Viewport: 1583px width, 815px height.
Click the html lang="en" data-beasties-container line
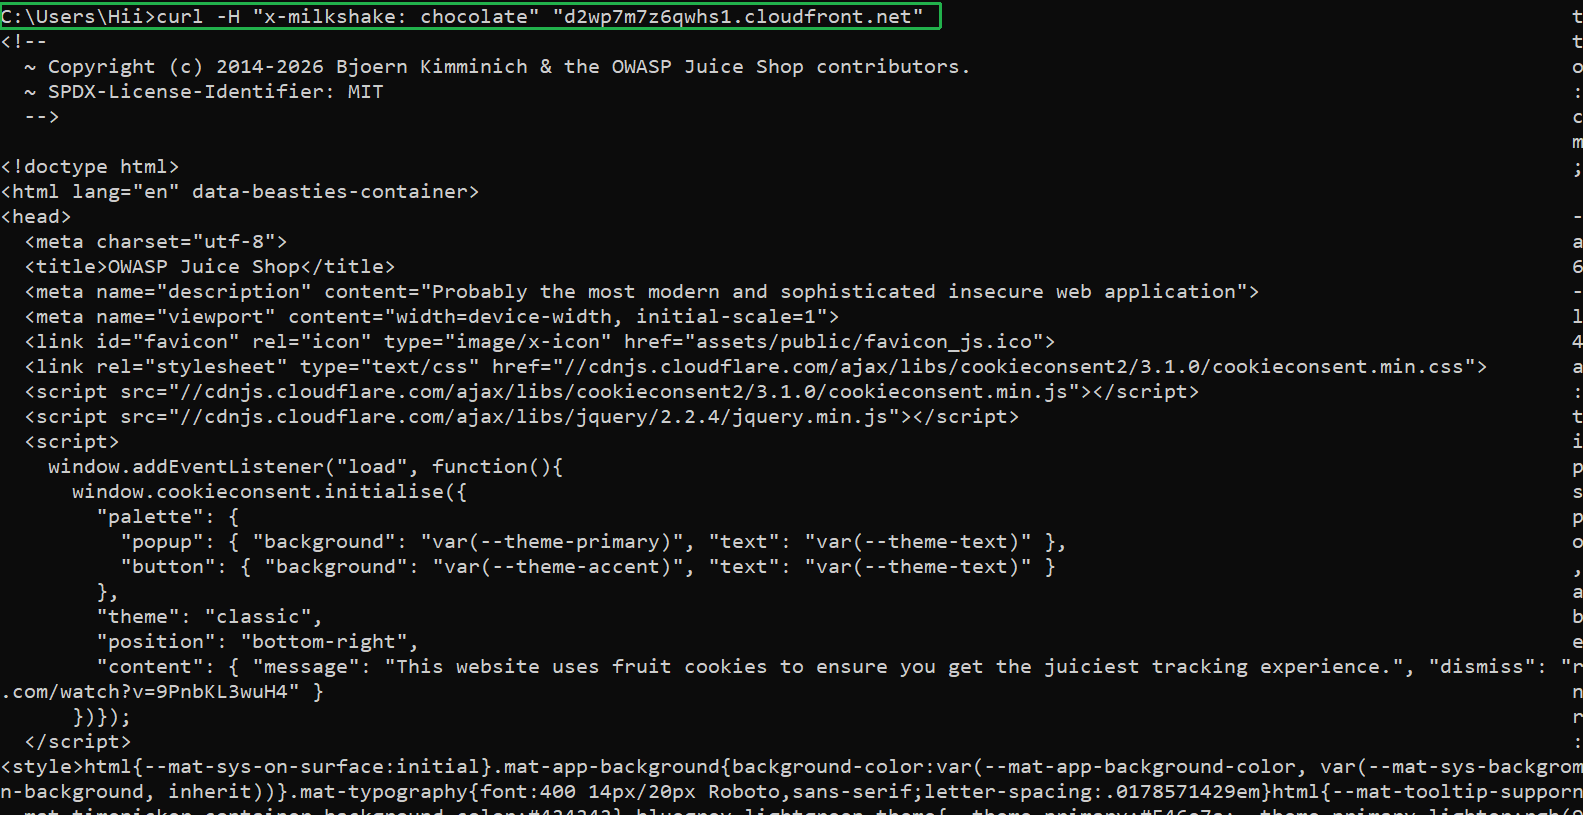pyautogui.click(x=240, y=192)
